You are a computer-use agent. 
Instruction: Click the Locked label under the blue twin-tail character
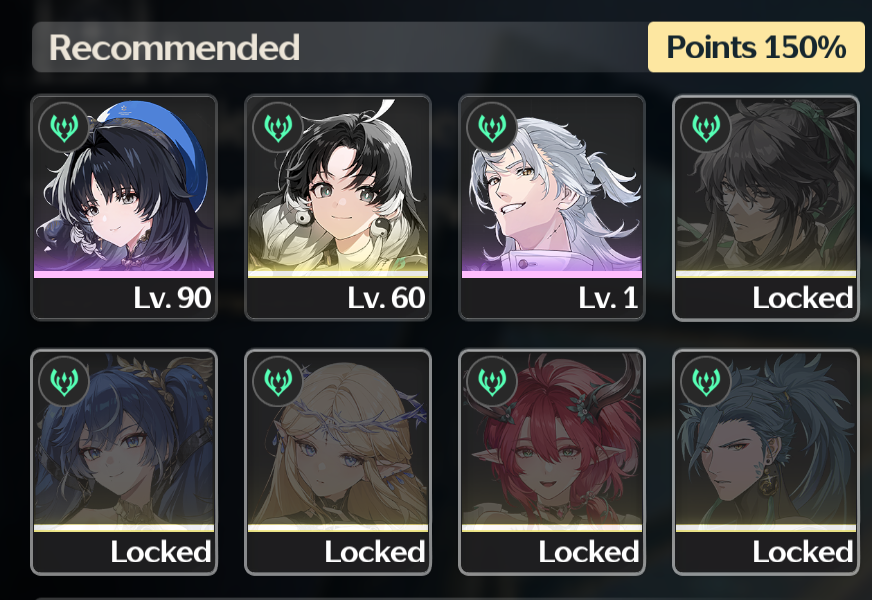161,552
